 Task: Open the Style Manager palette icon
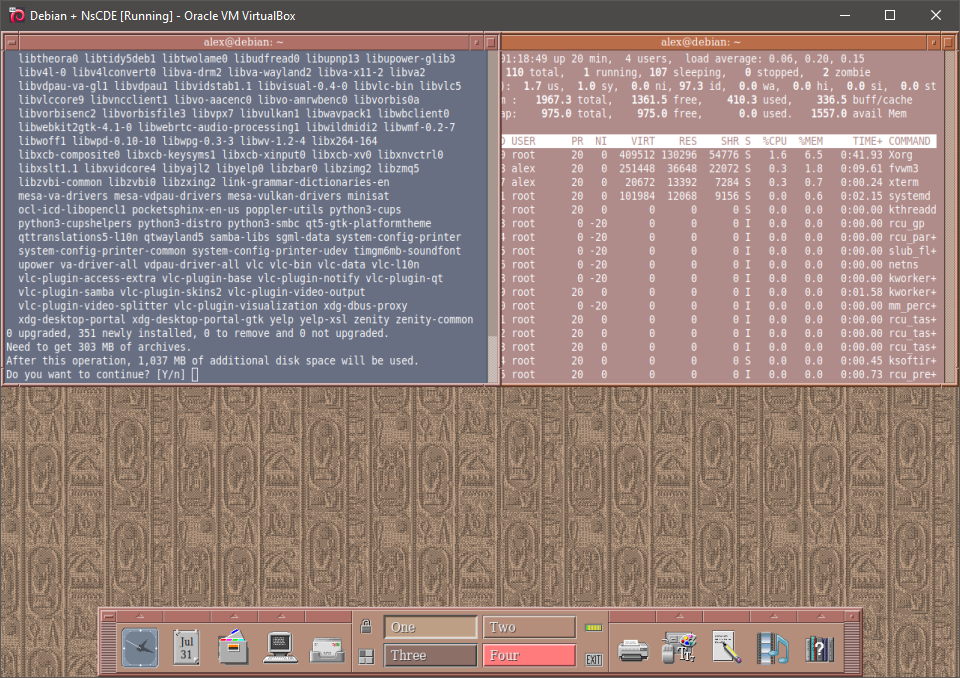pos(679,648)
